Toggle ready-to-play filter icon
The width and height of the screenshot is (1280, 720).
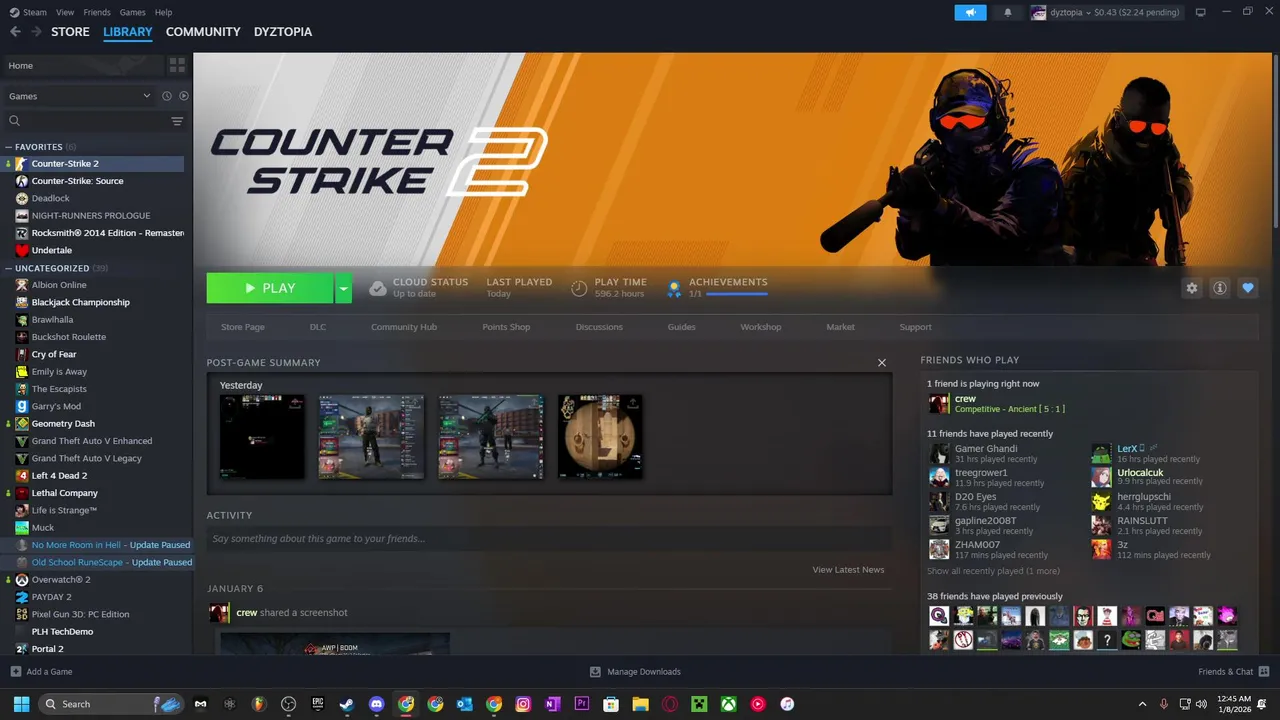[184, 96]
